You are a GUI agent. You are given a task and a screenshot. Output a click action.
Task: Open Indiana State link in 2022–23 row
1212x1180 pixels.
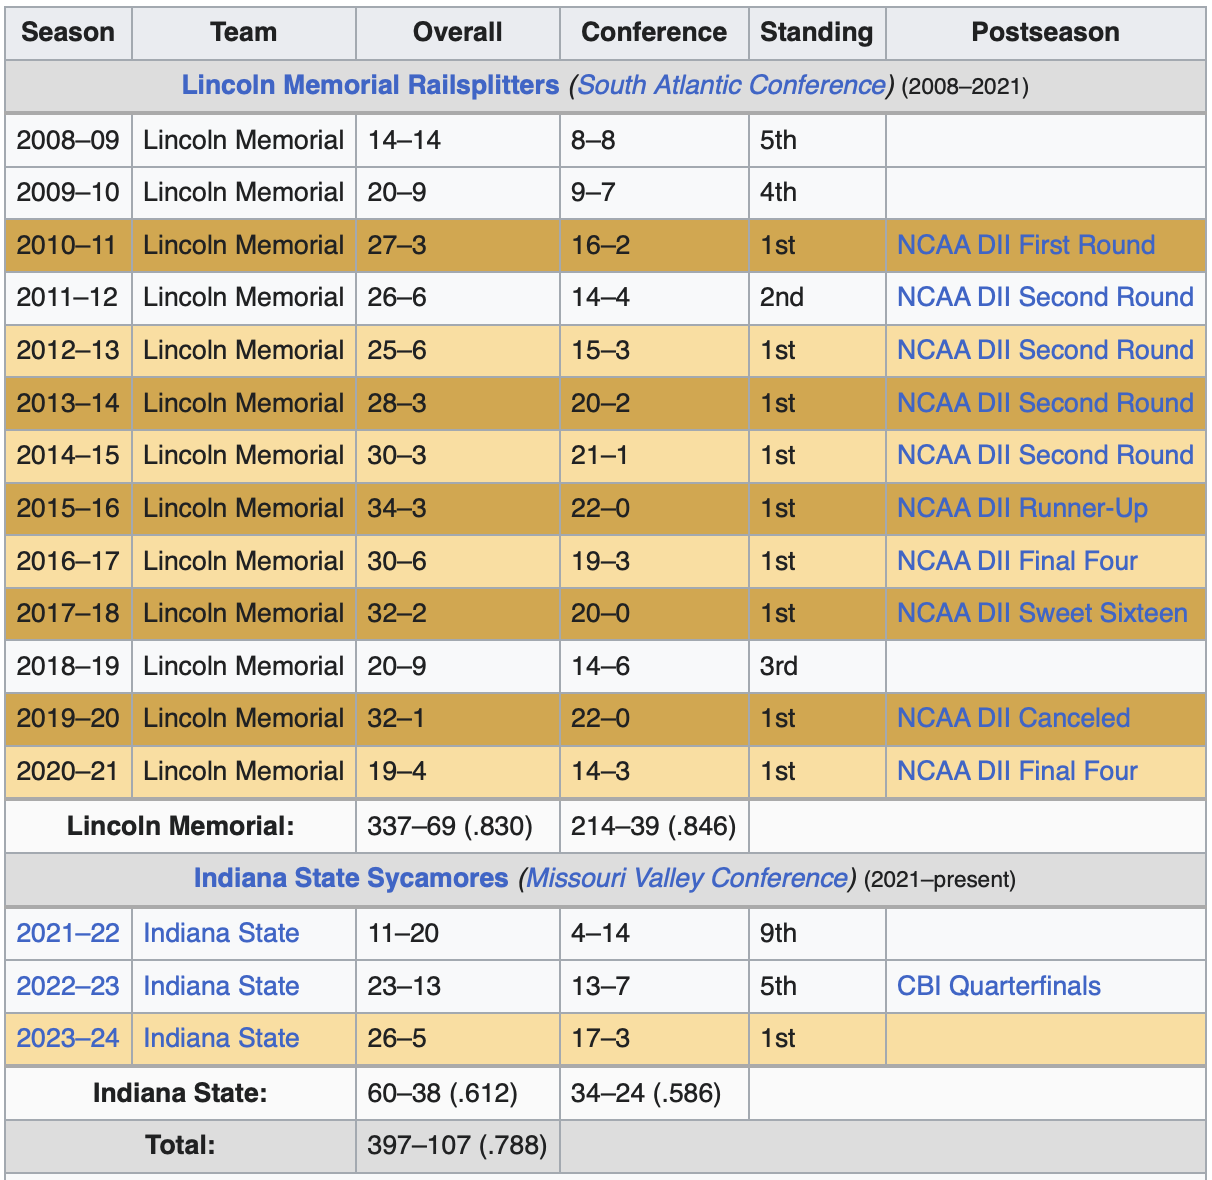point(221,986)
